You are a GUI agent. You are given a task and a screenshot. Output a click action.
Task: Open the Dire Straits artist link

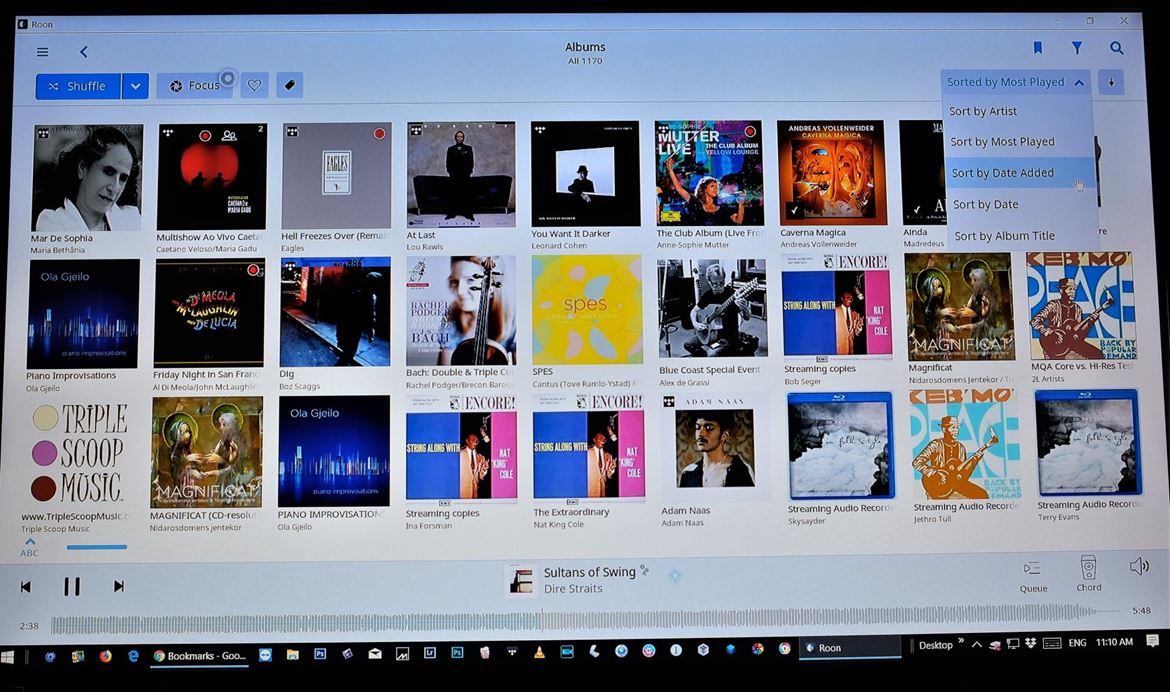tap(573, 589)
